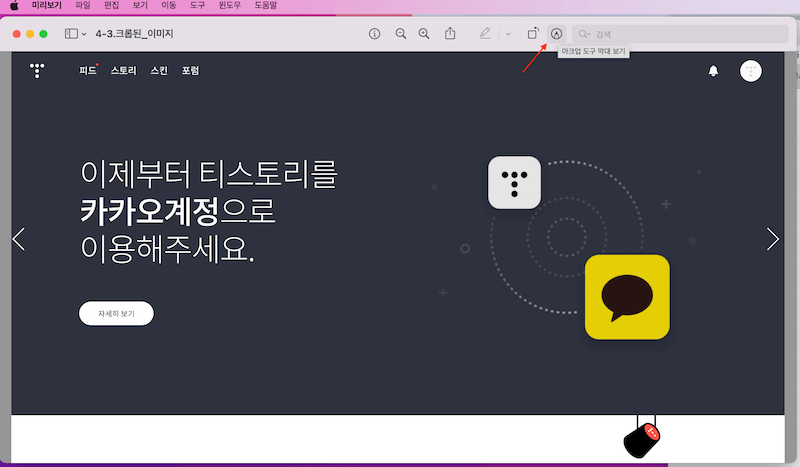Open the 파일 menu
This screenshot has height=467, width=800.
pyautogui.click(x=83, y=5)
